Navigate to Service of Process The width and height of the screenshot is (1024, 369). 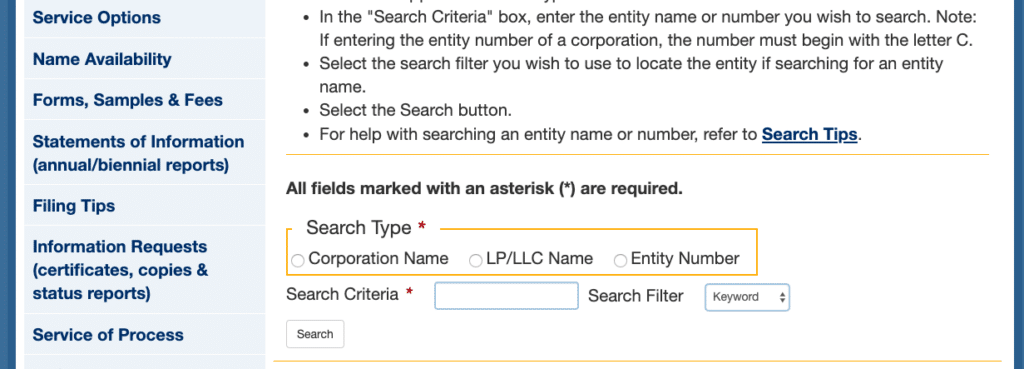point(108,335)
